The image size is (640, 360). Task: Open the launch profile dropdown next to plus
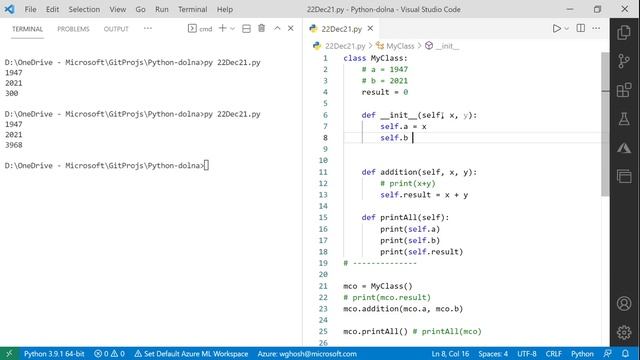point(232,29)
